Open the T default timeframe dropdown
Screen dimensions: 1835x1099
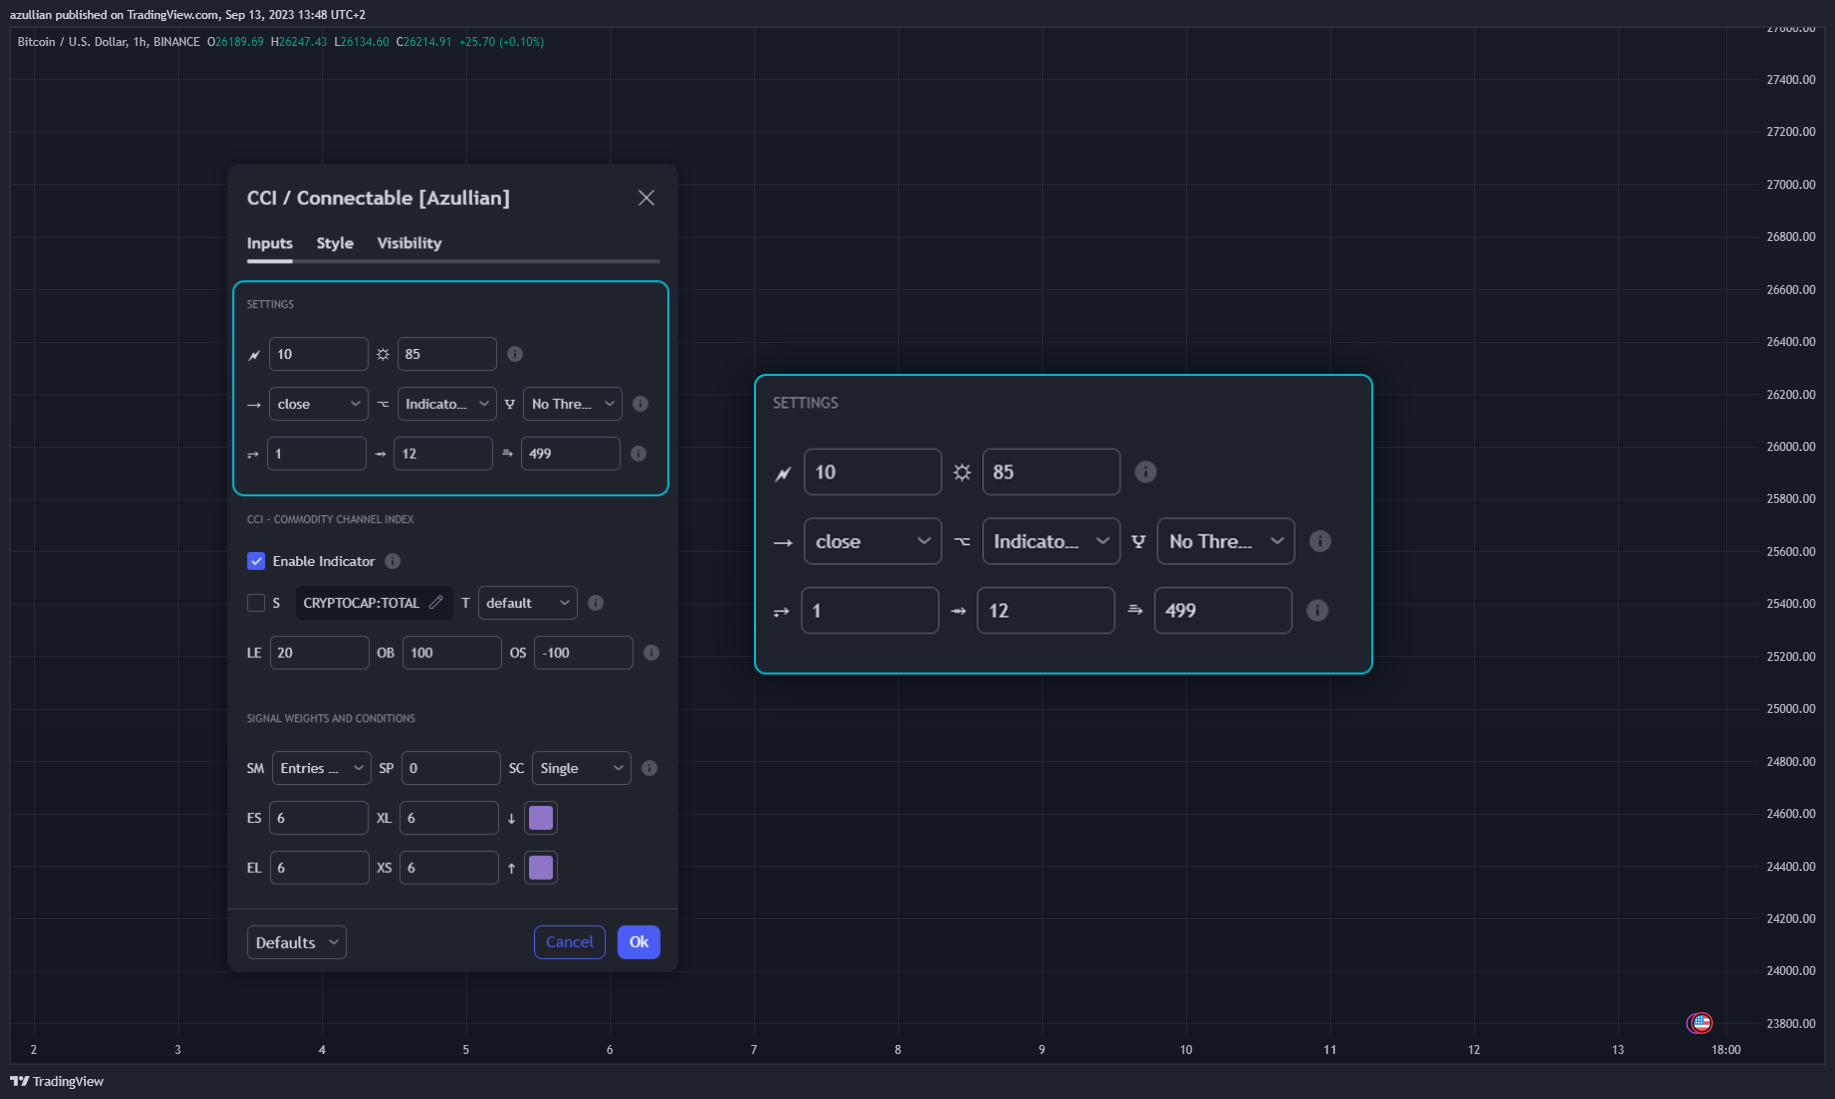tap(528, 603)
